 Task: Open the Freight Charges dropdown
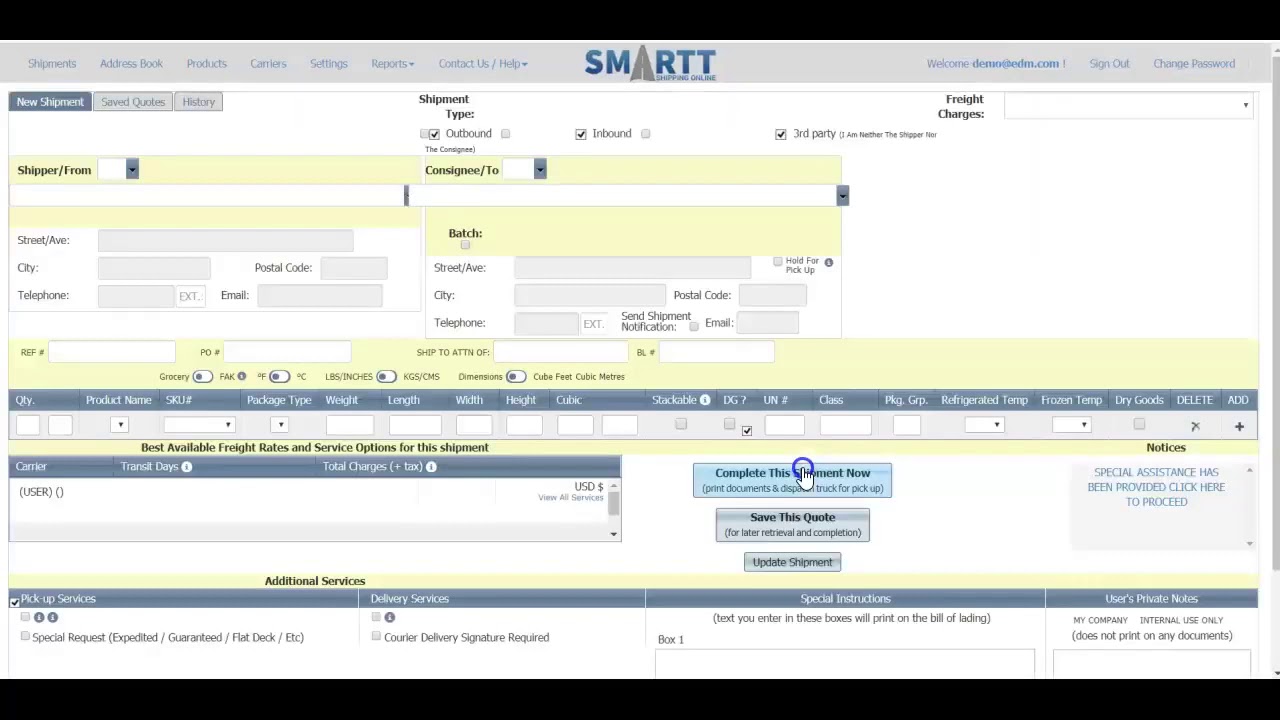[x=1129, y=105]
